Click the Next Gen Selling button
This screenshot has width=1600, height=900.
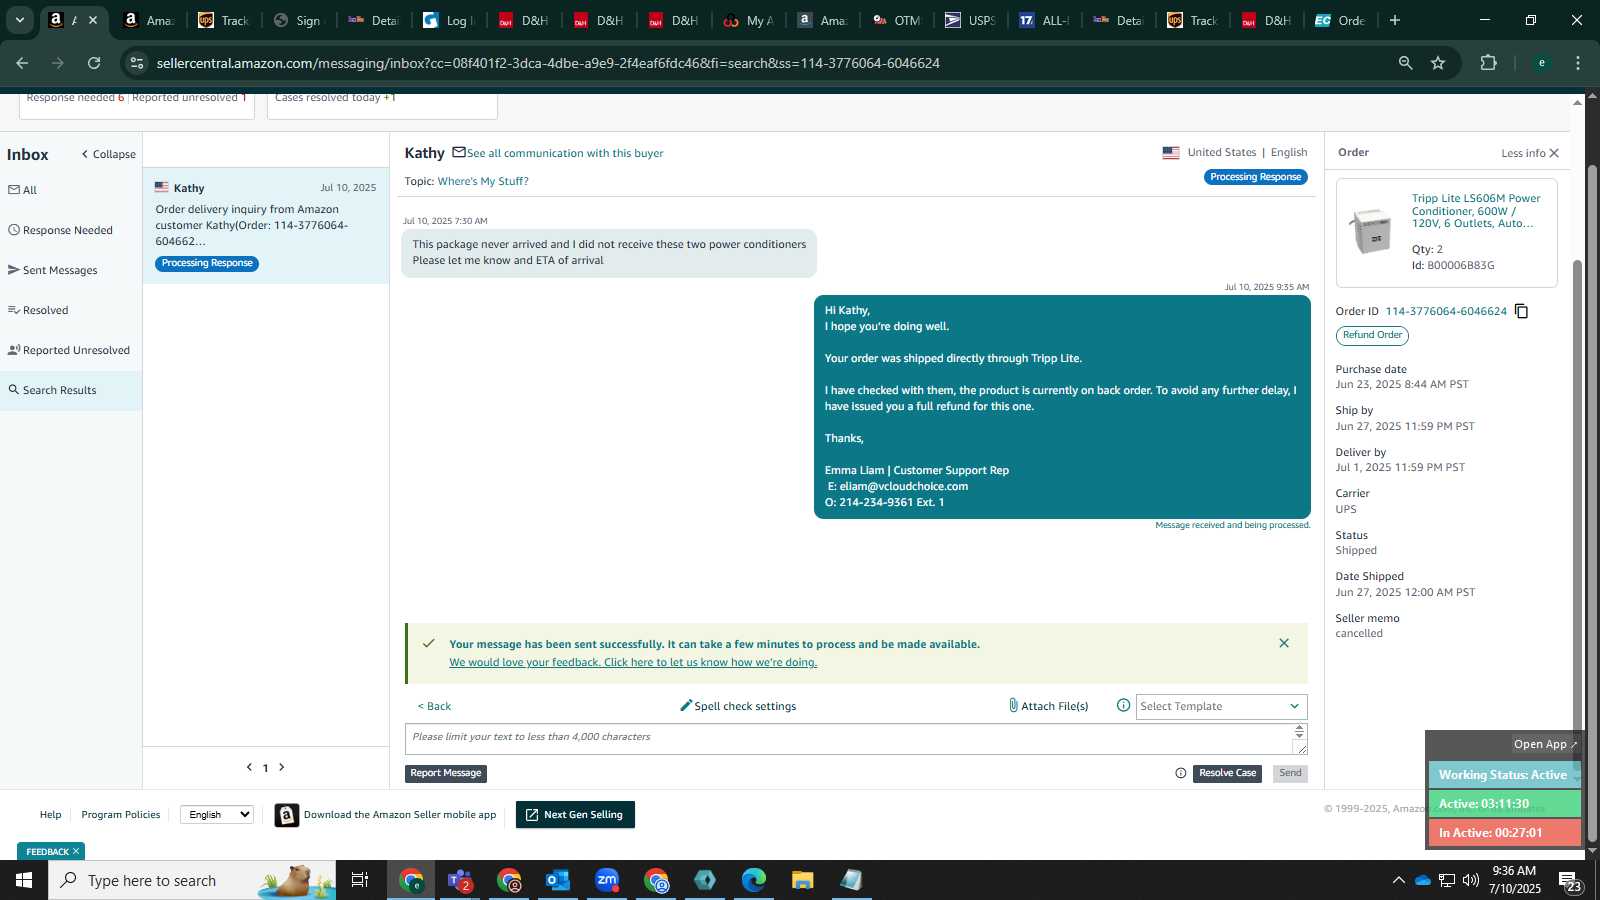tap(575, 814)
